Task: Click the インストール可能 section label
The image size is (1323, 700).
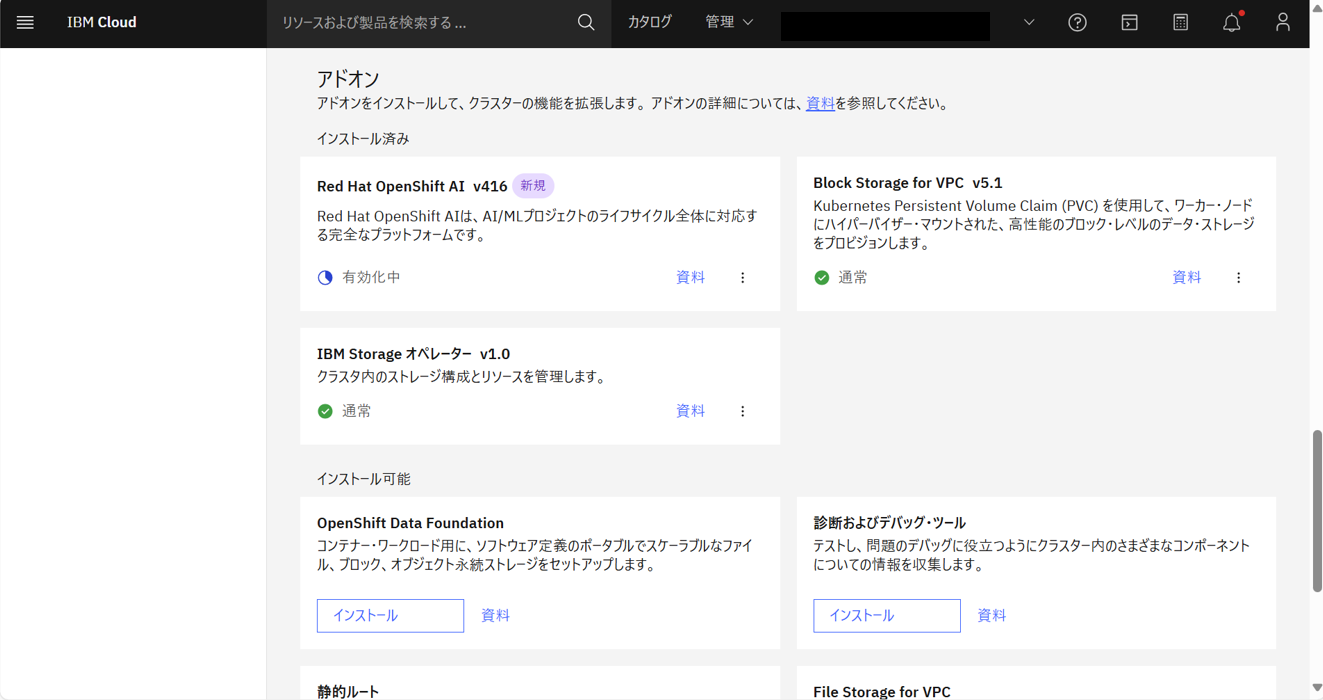Action: tap(363, 479)
